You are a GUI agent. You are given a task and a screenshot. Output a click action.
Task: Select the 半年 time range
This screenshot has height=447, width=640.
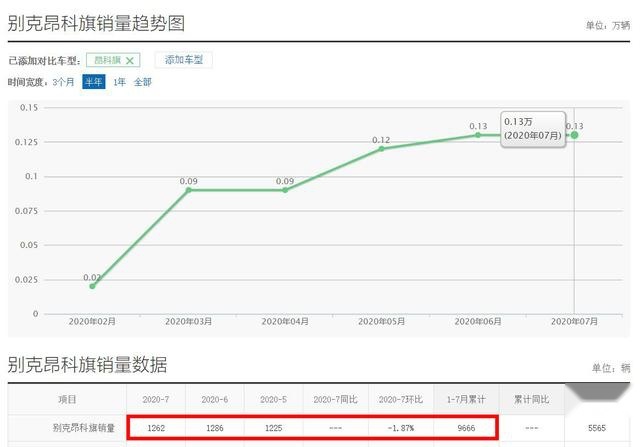tap(93, 82)
